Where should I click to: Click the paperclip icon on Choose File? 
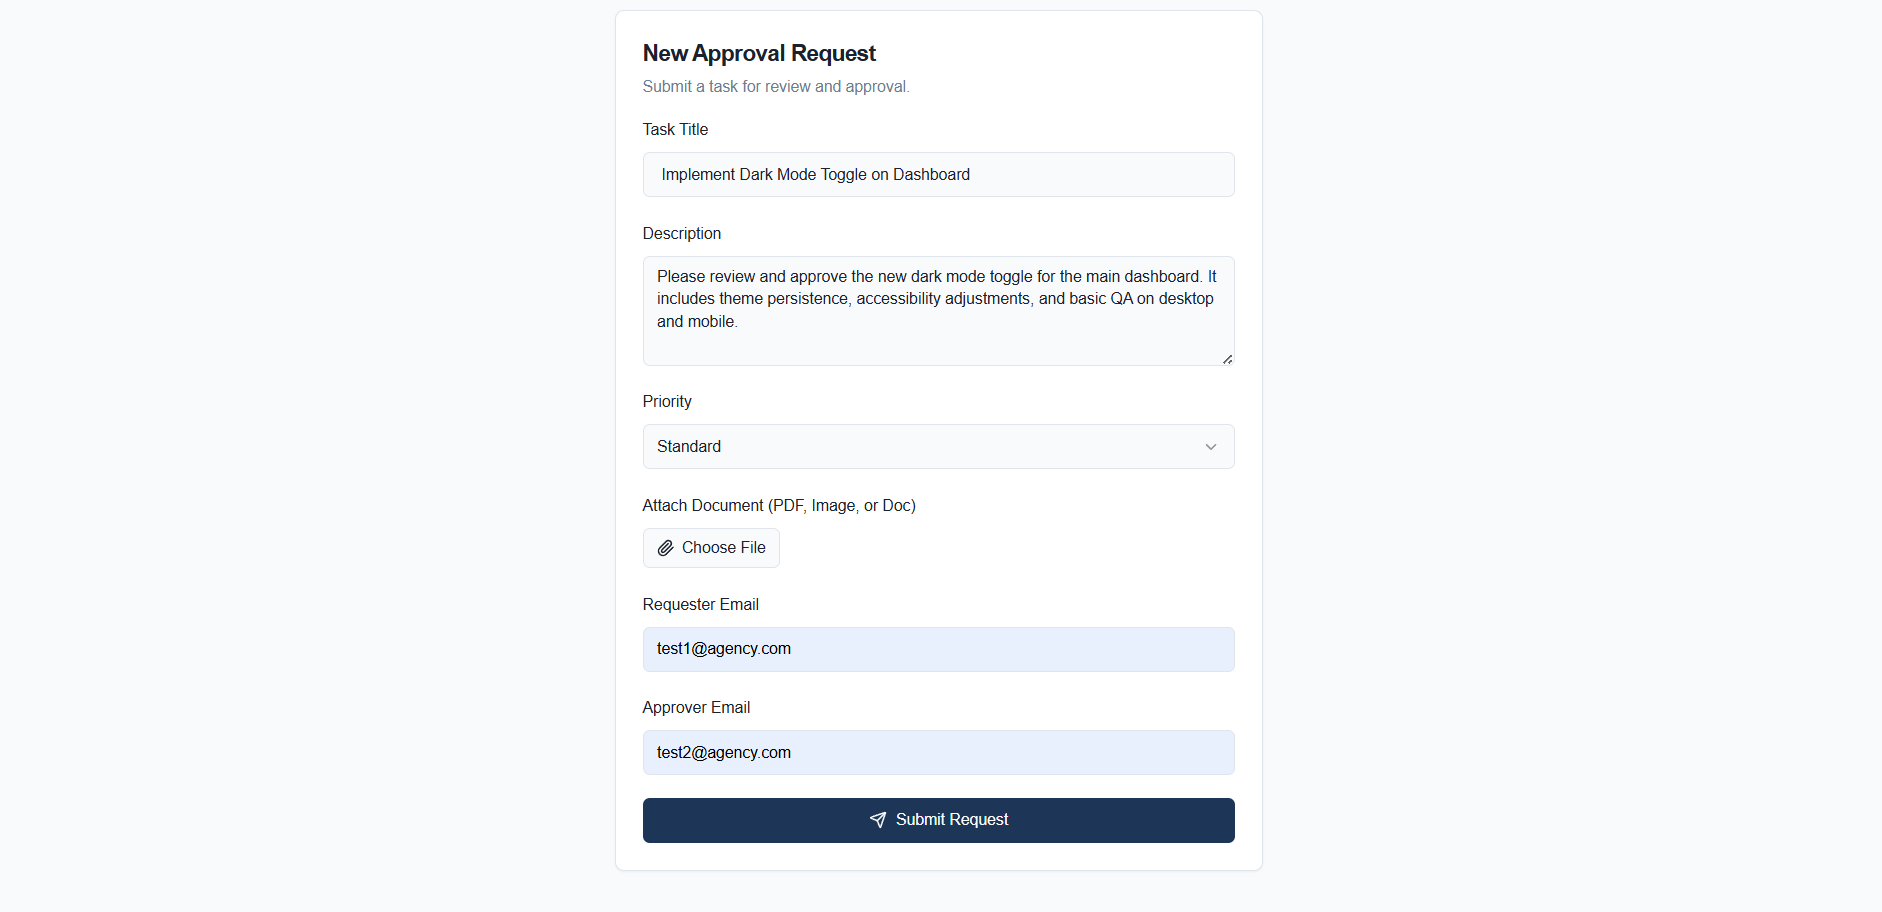coord(665,548)
